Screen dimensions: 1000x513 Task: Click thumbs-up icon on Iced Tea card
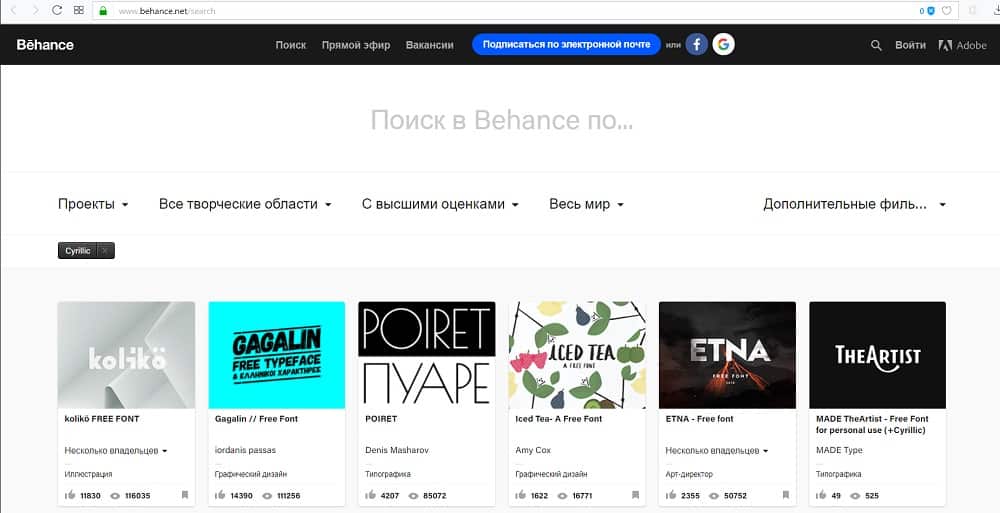tap(520, 494)
